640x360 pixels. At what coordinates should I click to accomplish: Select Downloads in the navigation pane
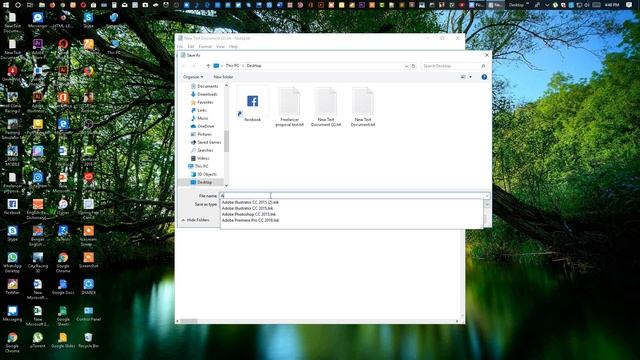[204, 94]
